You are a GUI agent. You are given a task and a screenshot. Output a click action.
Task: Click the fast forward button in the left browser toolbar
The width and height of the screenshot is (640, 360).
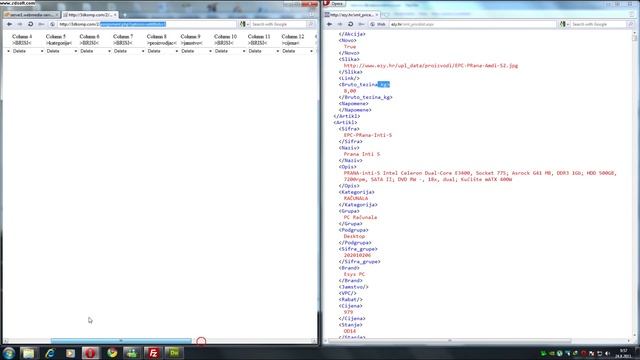point(41,24)
